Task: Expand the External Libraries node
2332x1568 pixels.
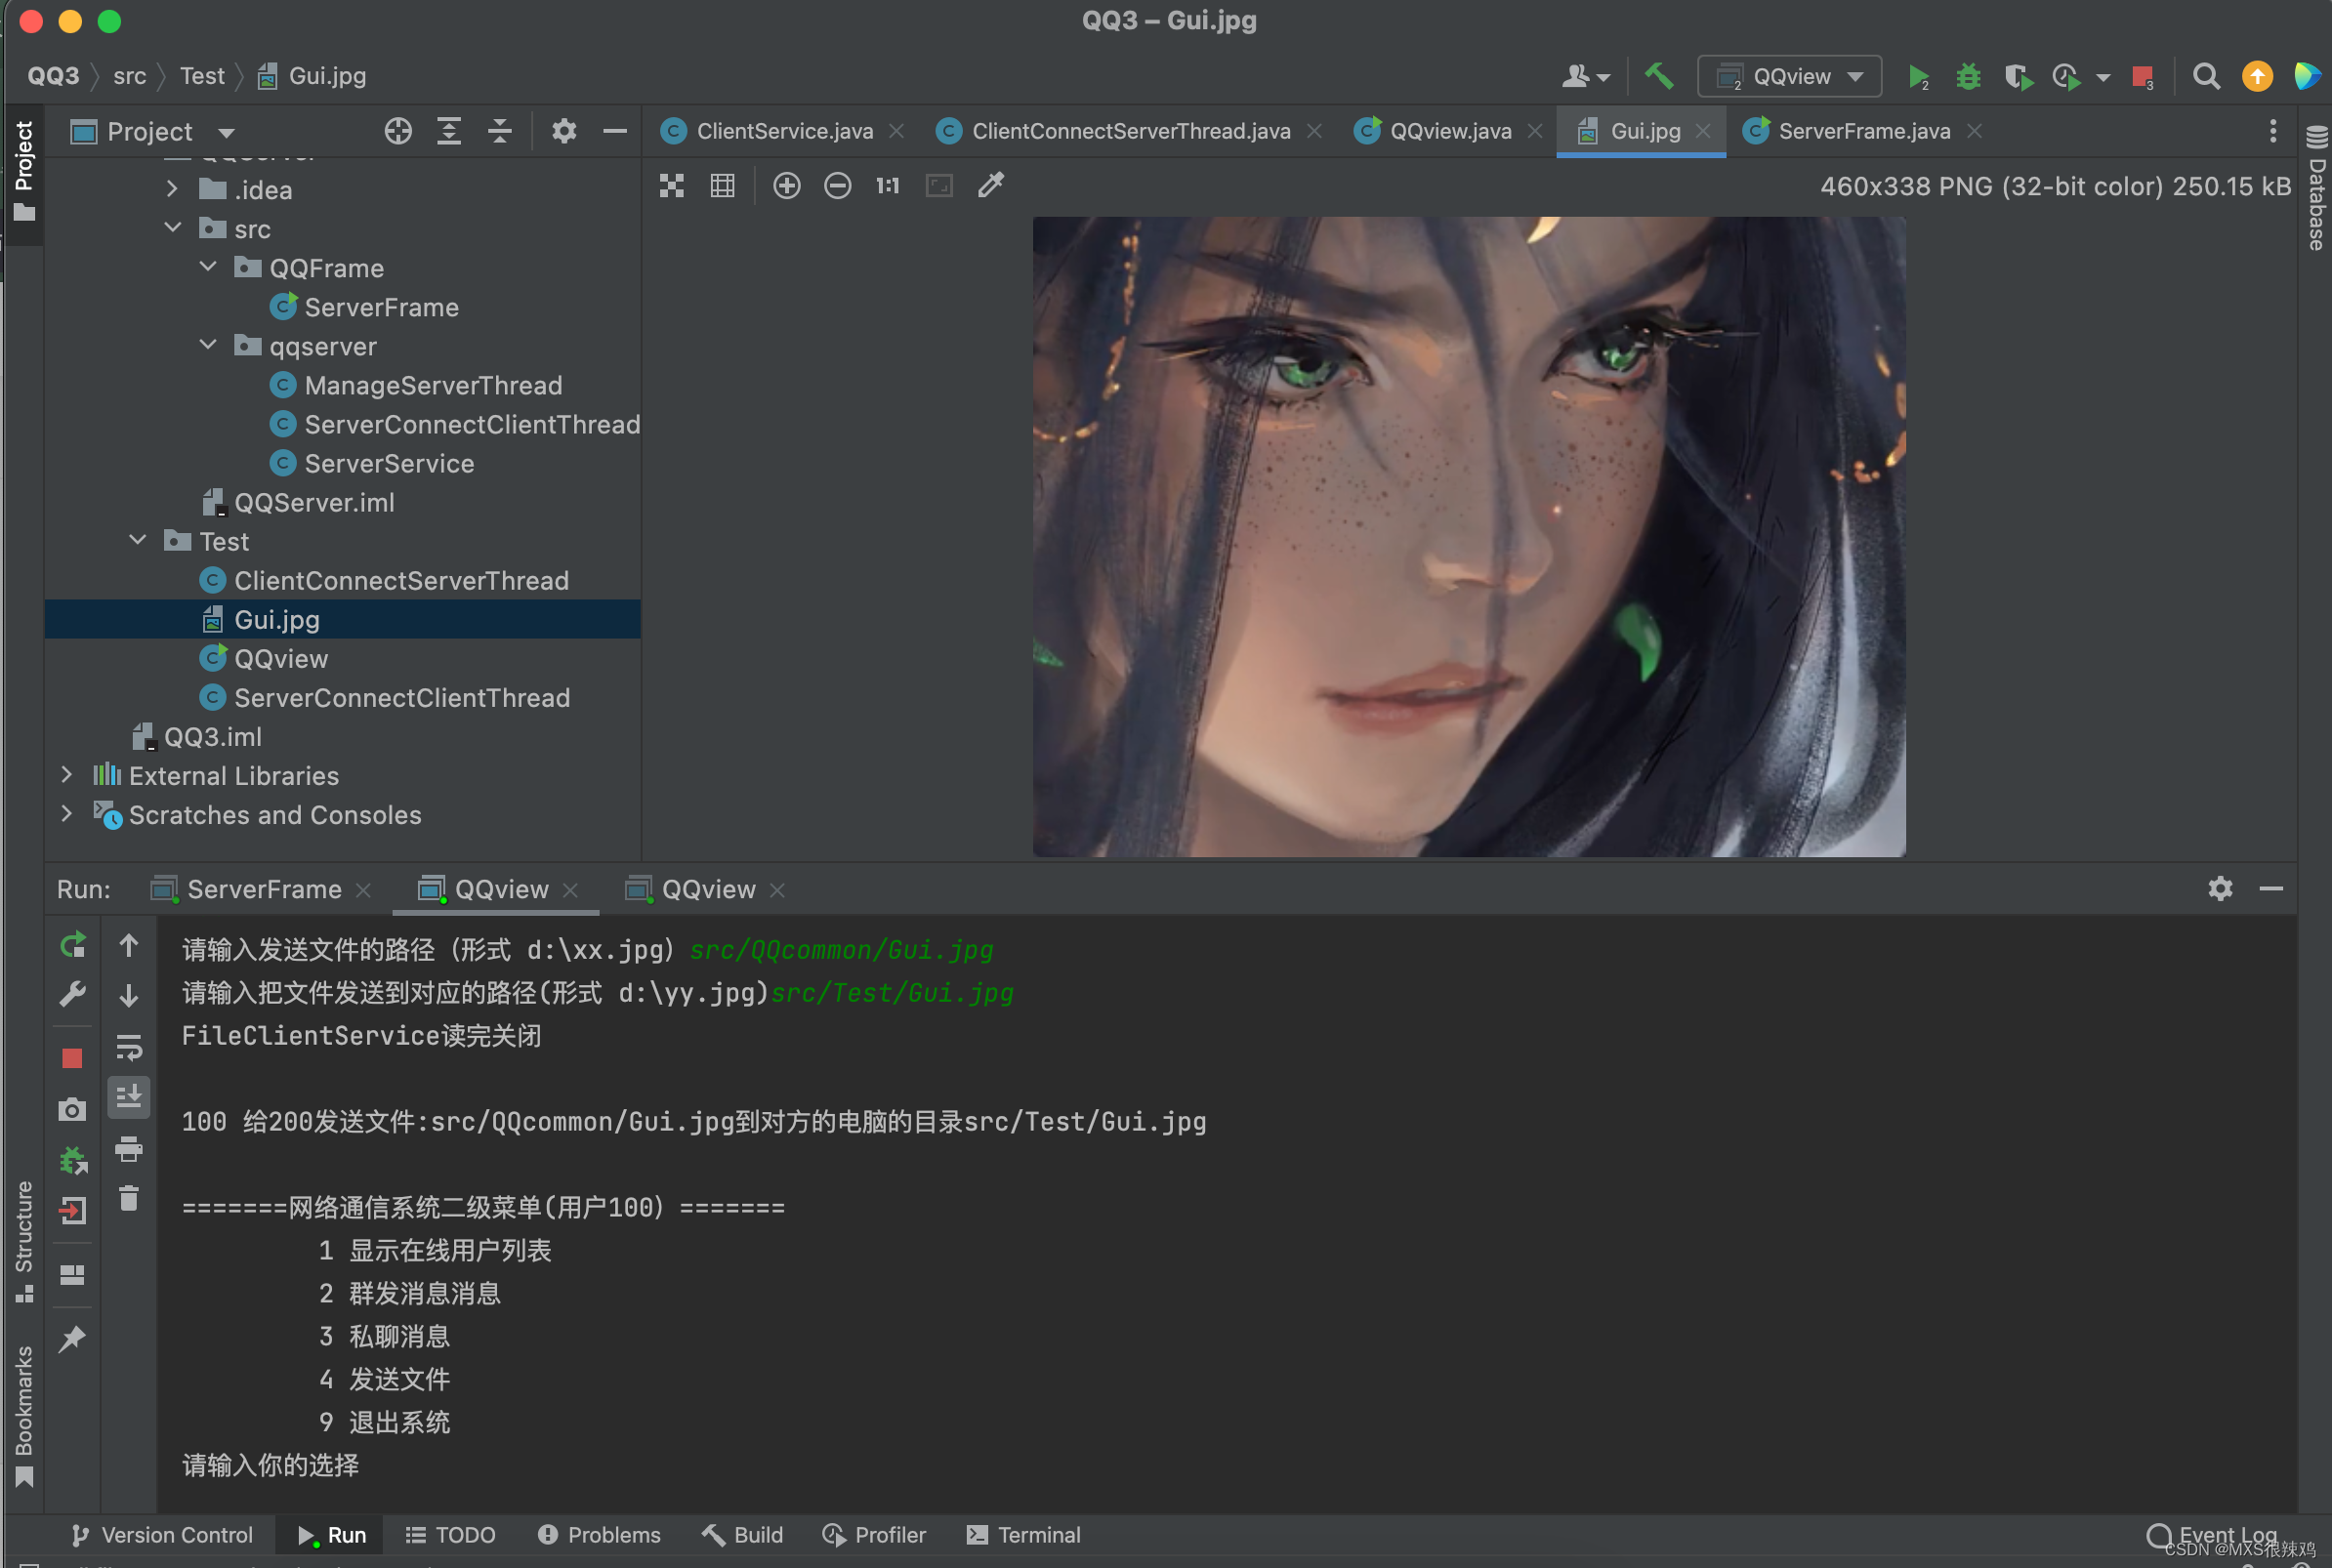Action: tap(66, 775)
